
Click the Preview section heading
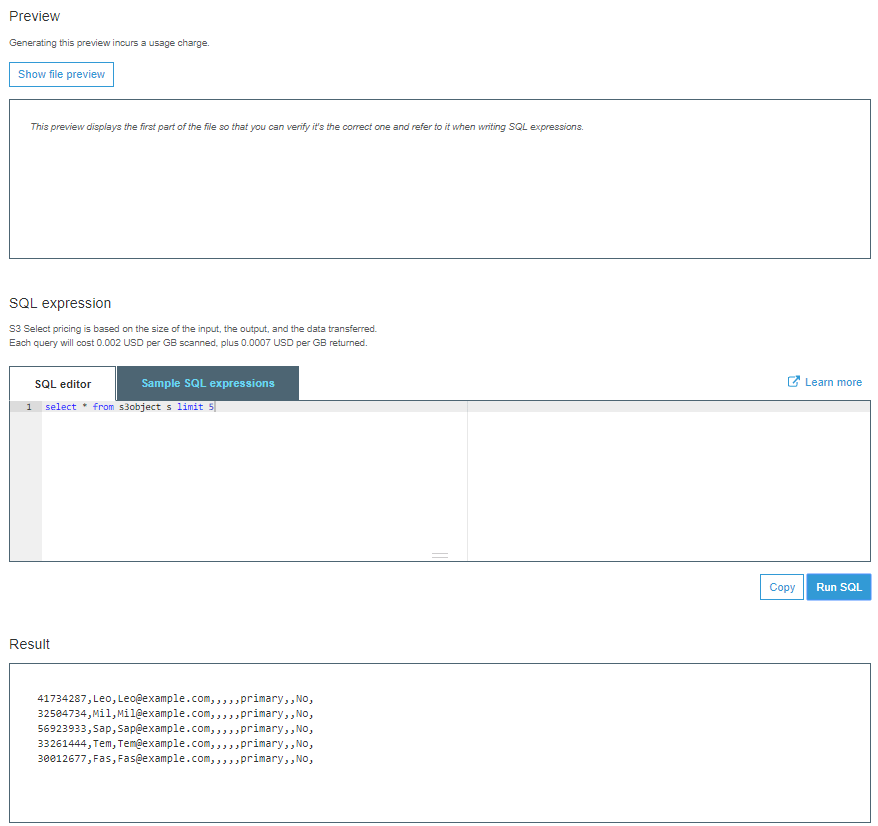point(33,16)
